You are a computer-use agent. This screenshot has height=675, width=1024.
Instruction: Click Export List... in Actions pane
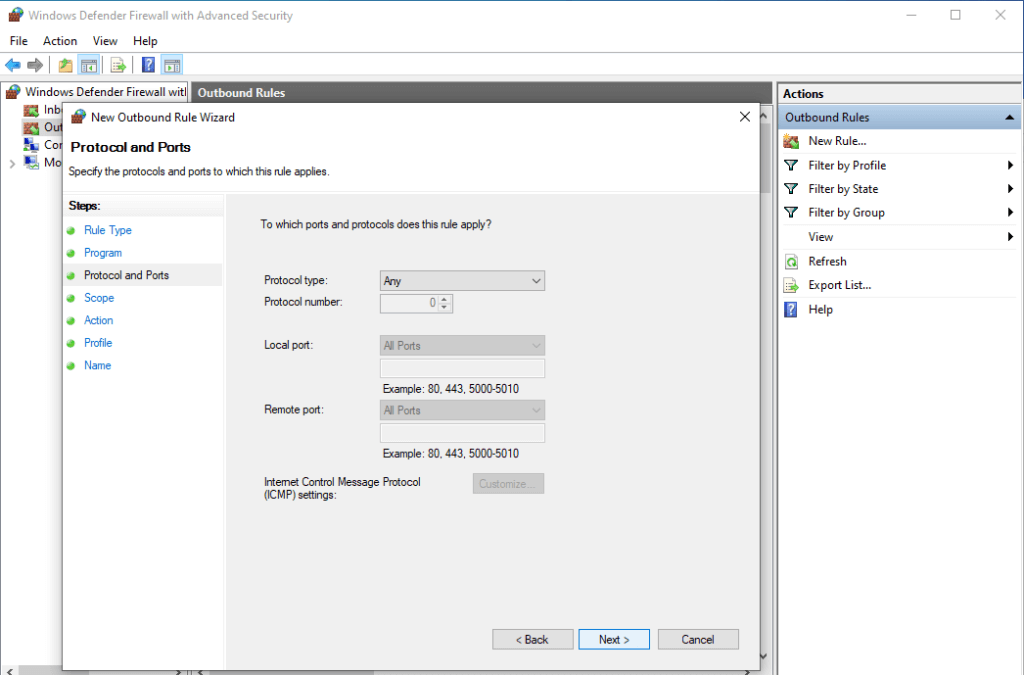point(839,285)
